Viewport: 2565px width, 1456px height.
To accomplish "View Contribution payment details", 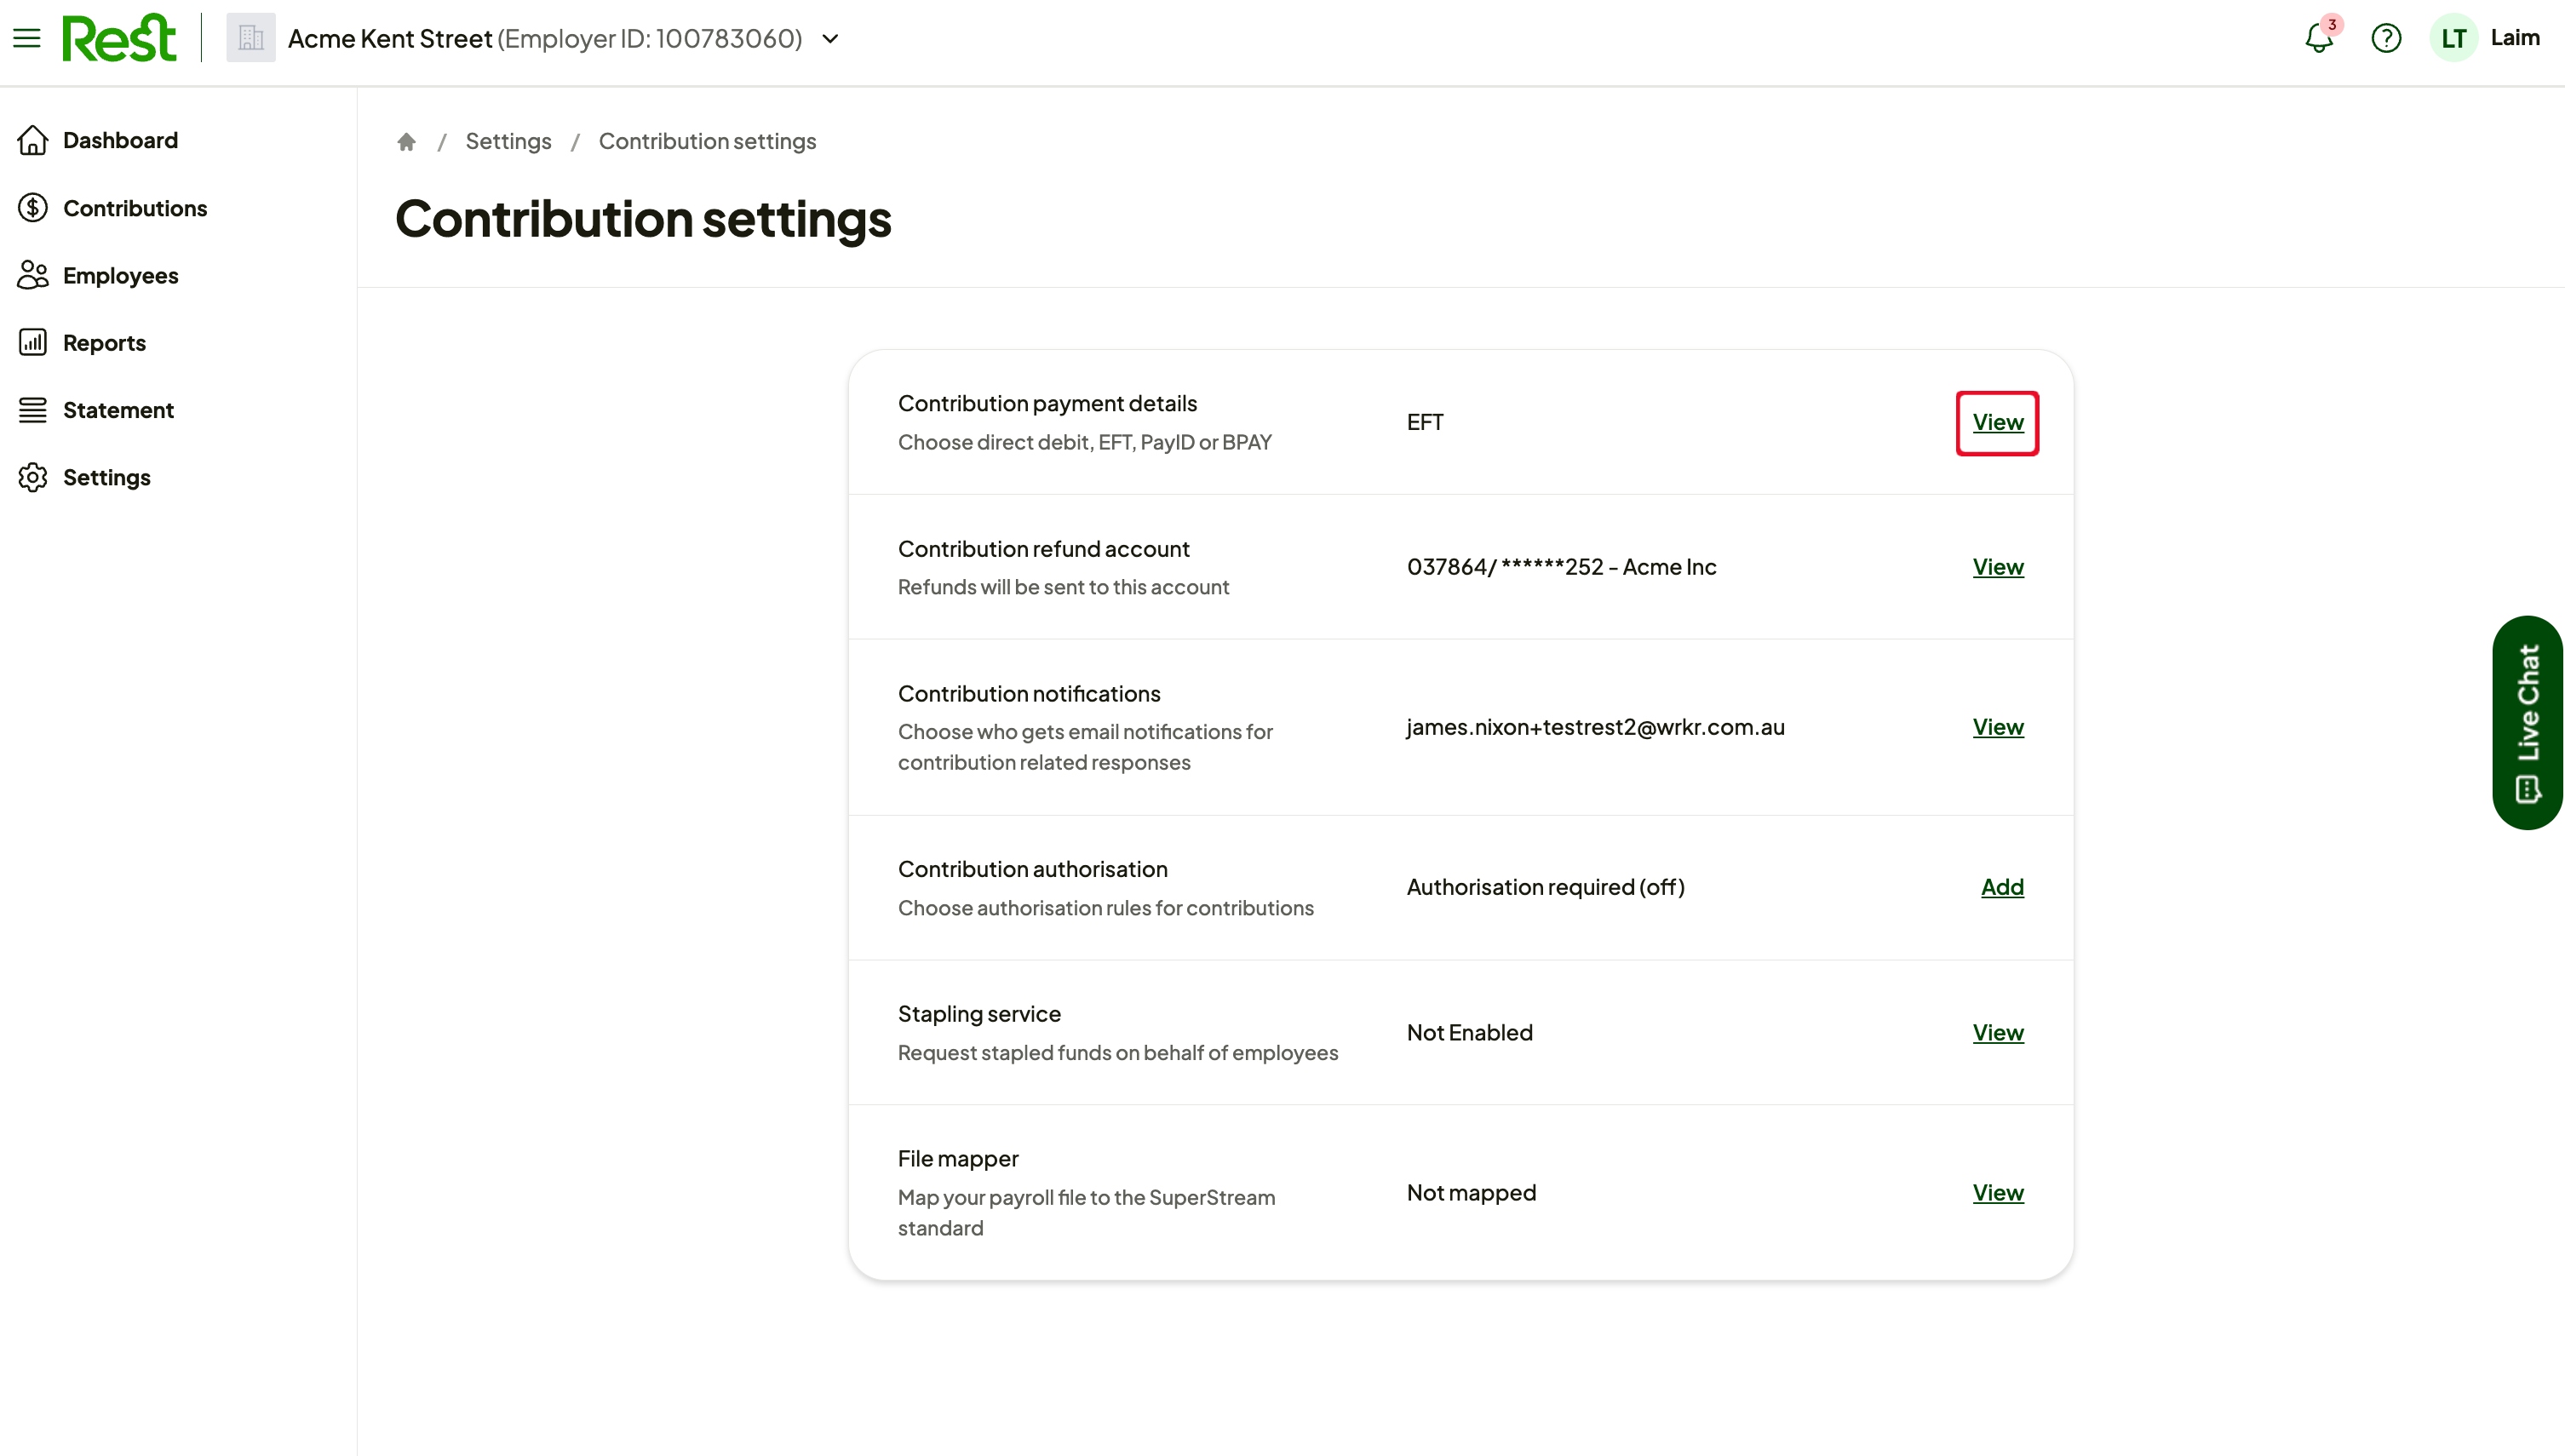I will (x=1998, y=422).
